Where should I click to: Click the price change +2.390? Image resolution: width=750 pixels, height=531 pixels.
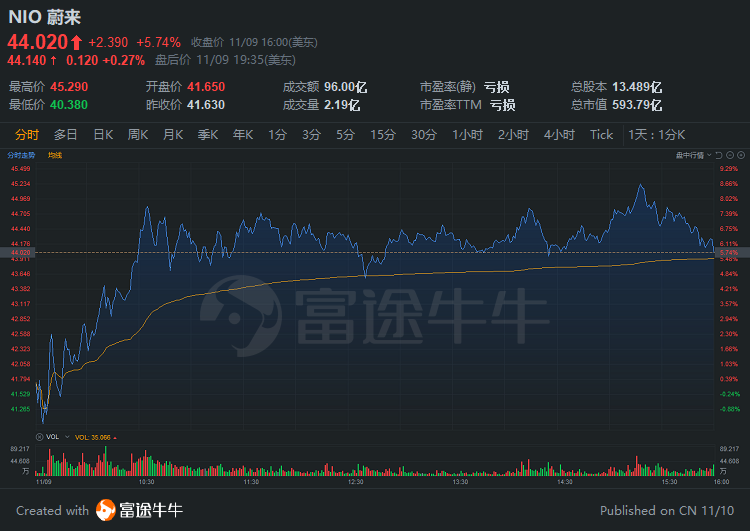108,43
